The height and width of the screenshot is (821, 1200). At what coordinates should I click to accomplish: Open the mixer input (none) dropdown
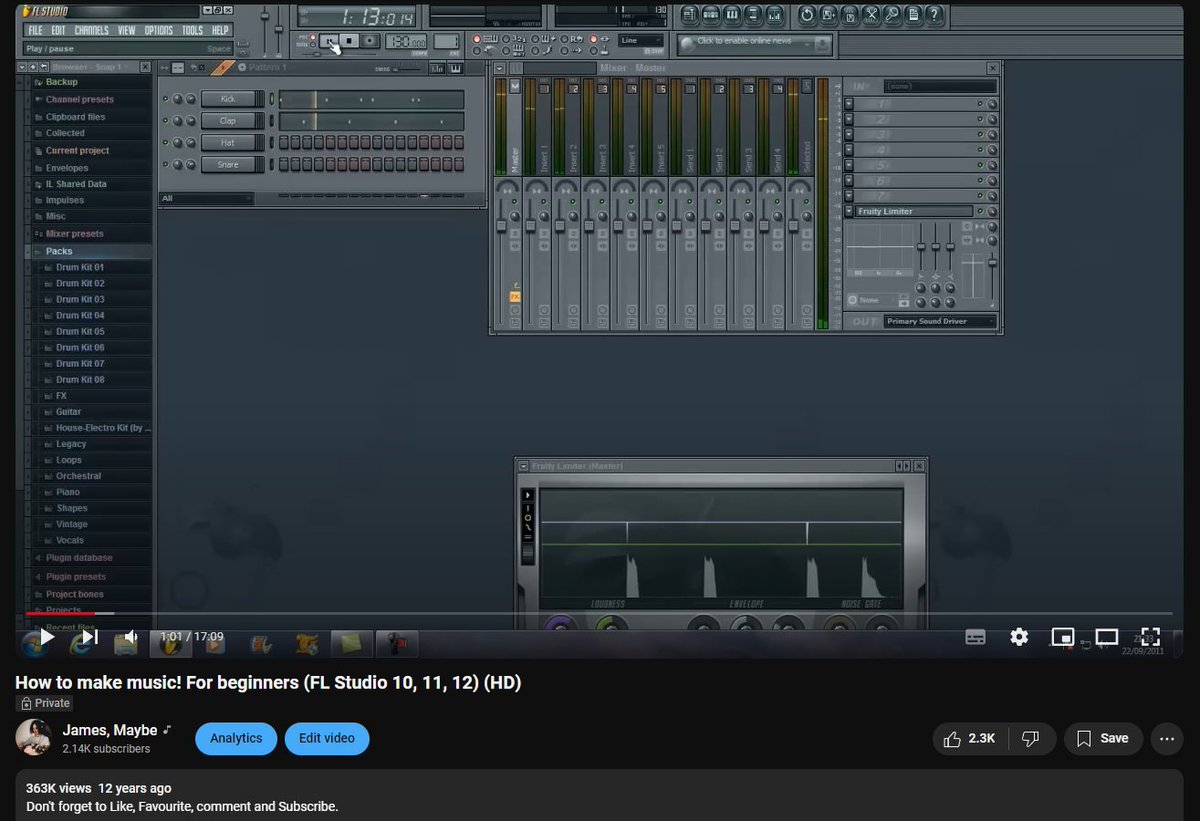pyautogui.click(x=940, y=86)
